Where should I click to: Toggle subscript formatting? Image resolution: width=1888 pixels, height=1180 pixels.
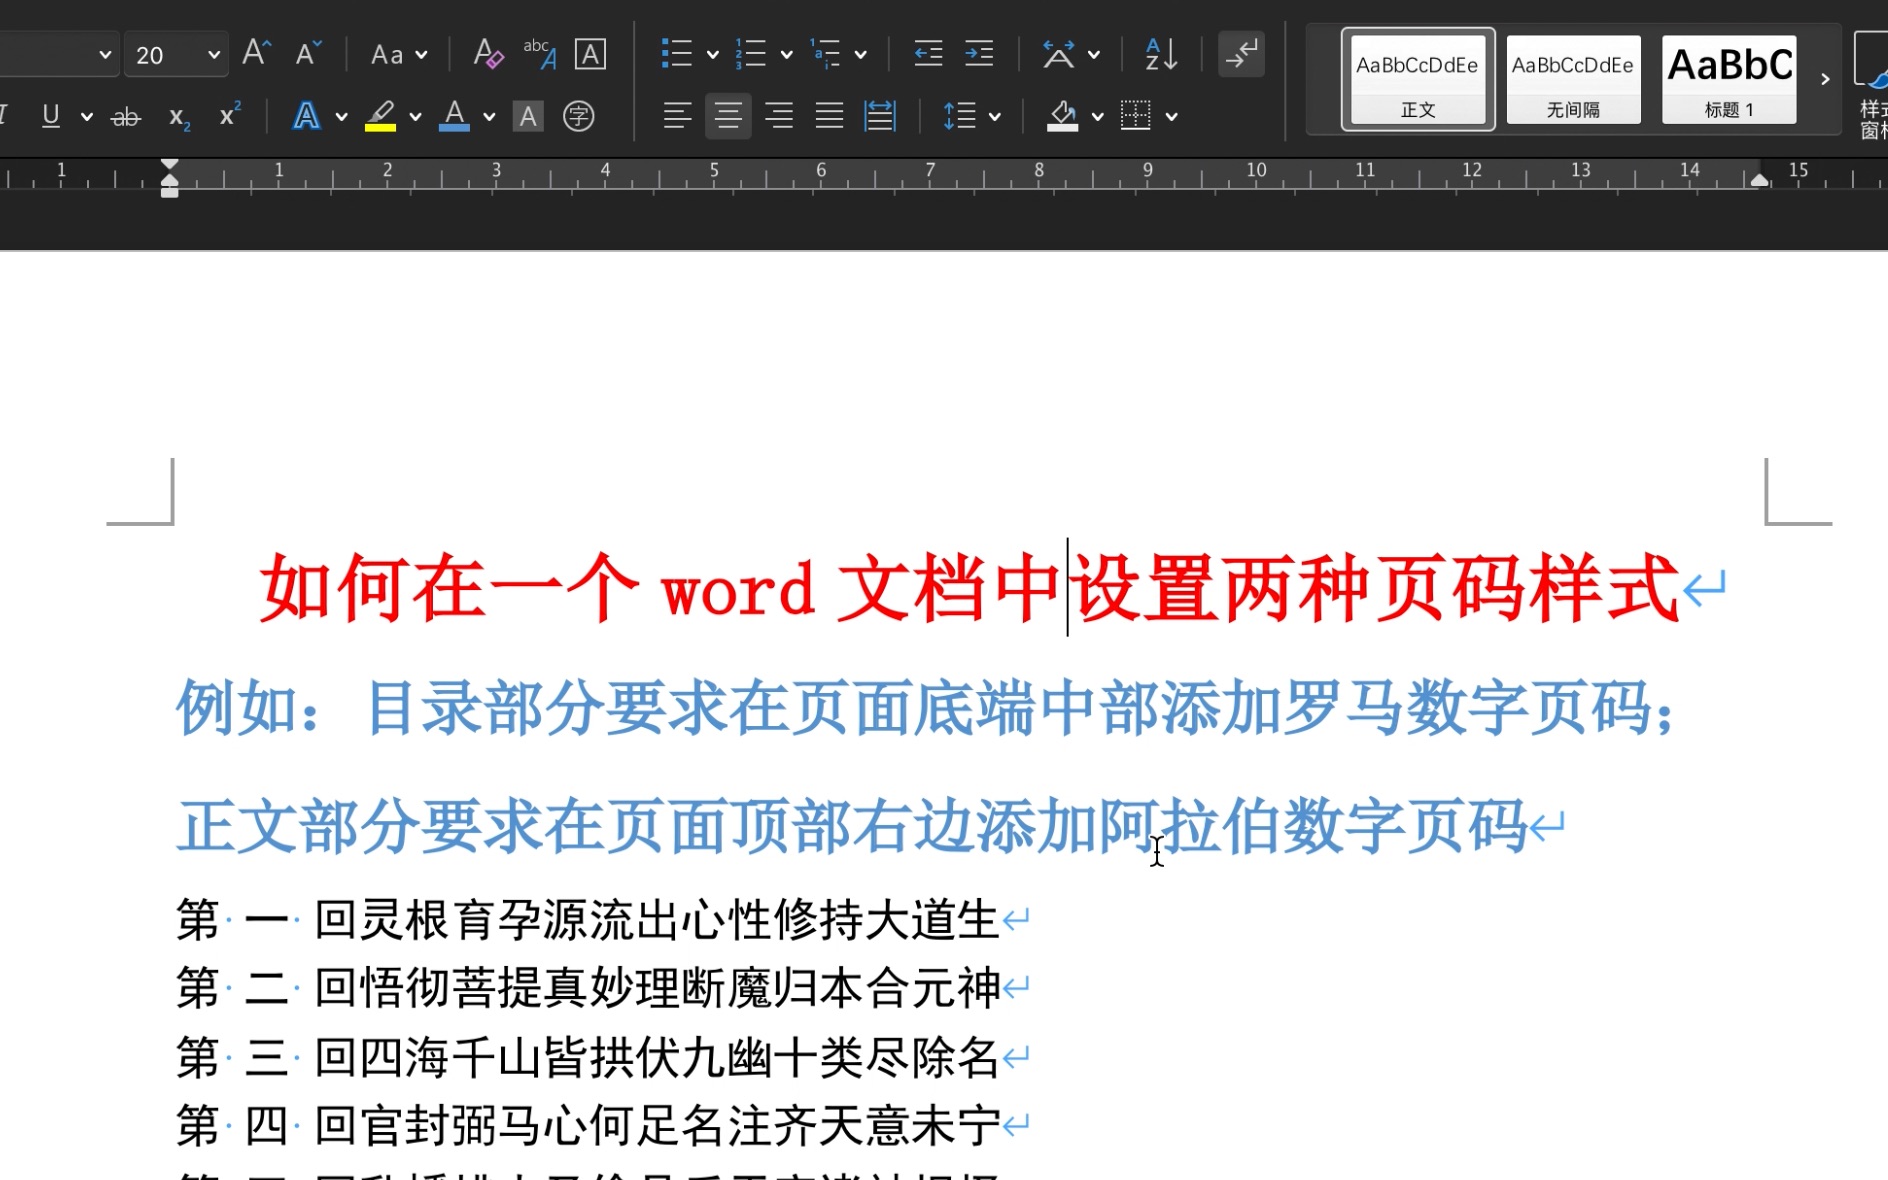[179, 117]
